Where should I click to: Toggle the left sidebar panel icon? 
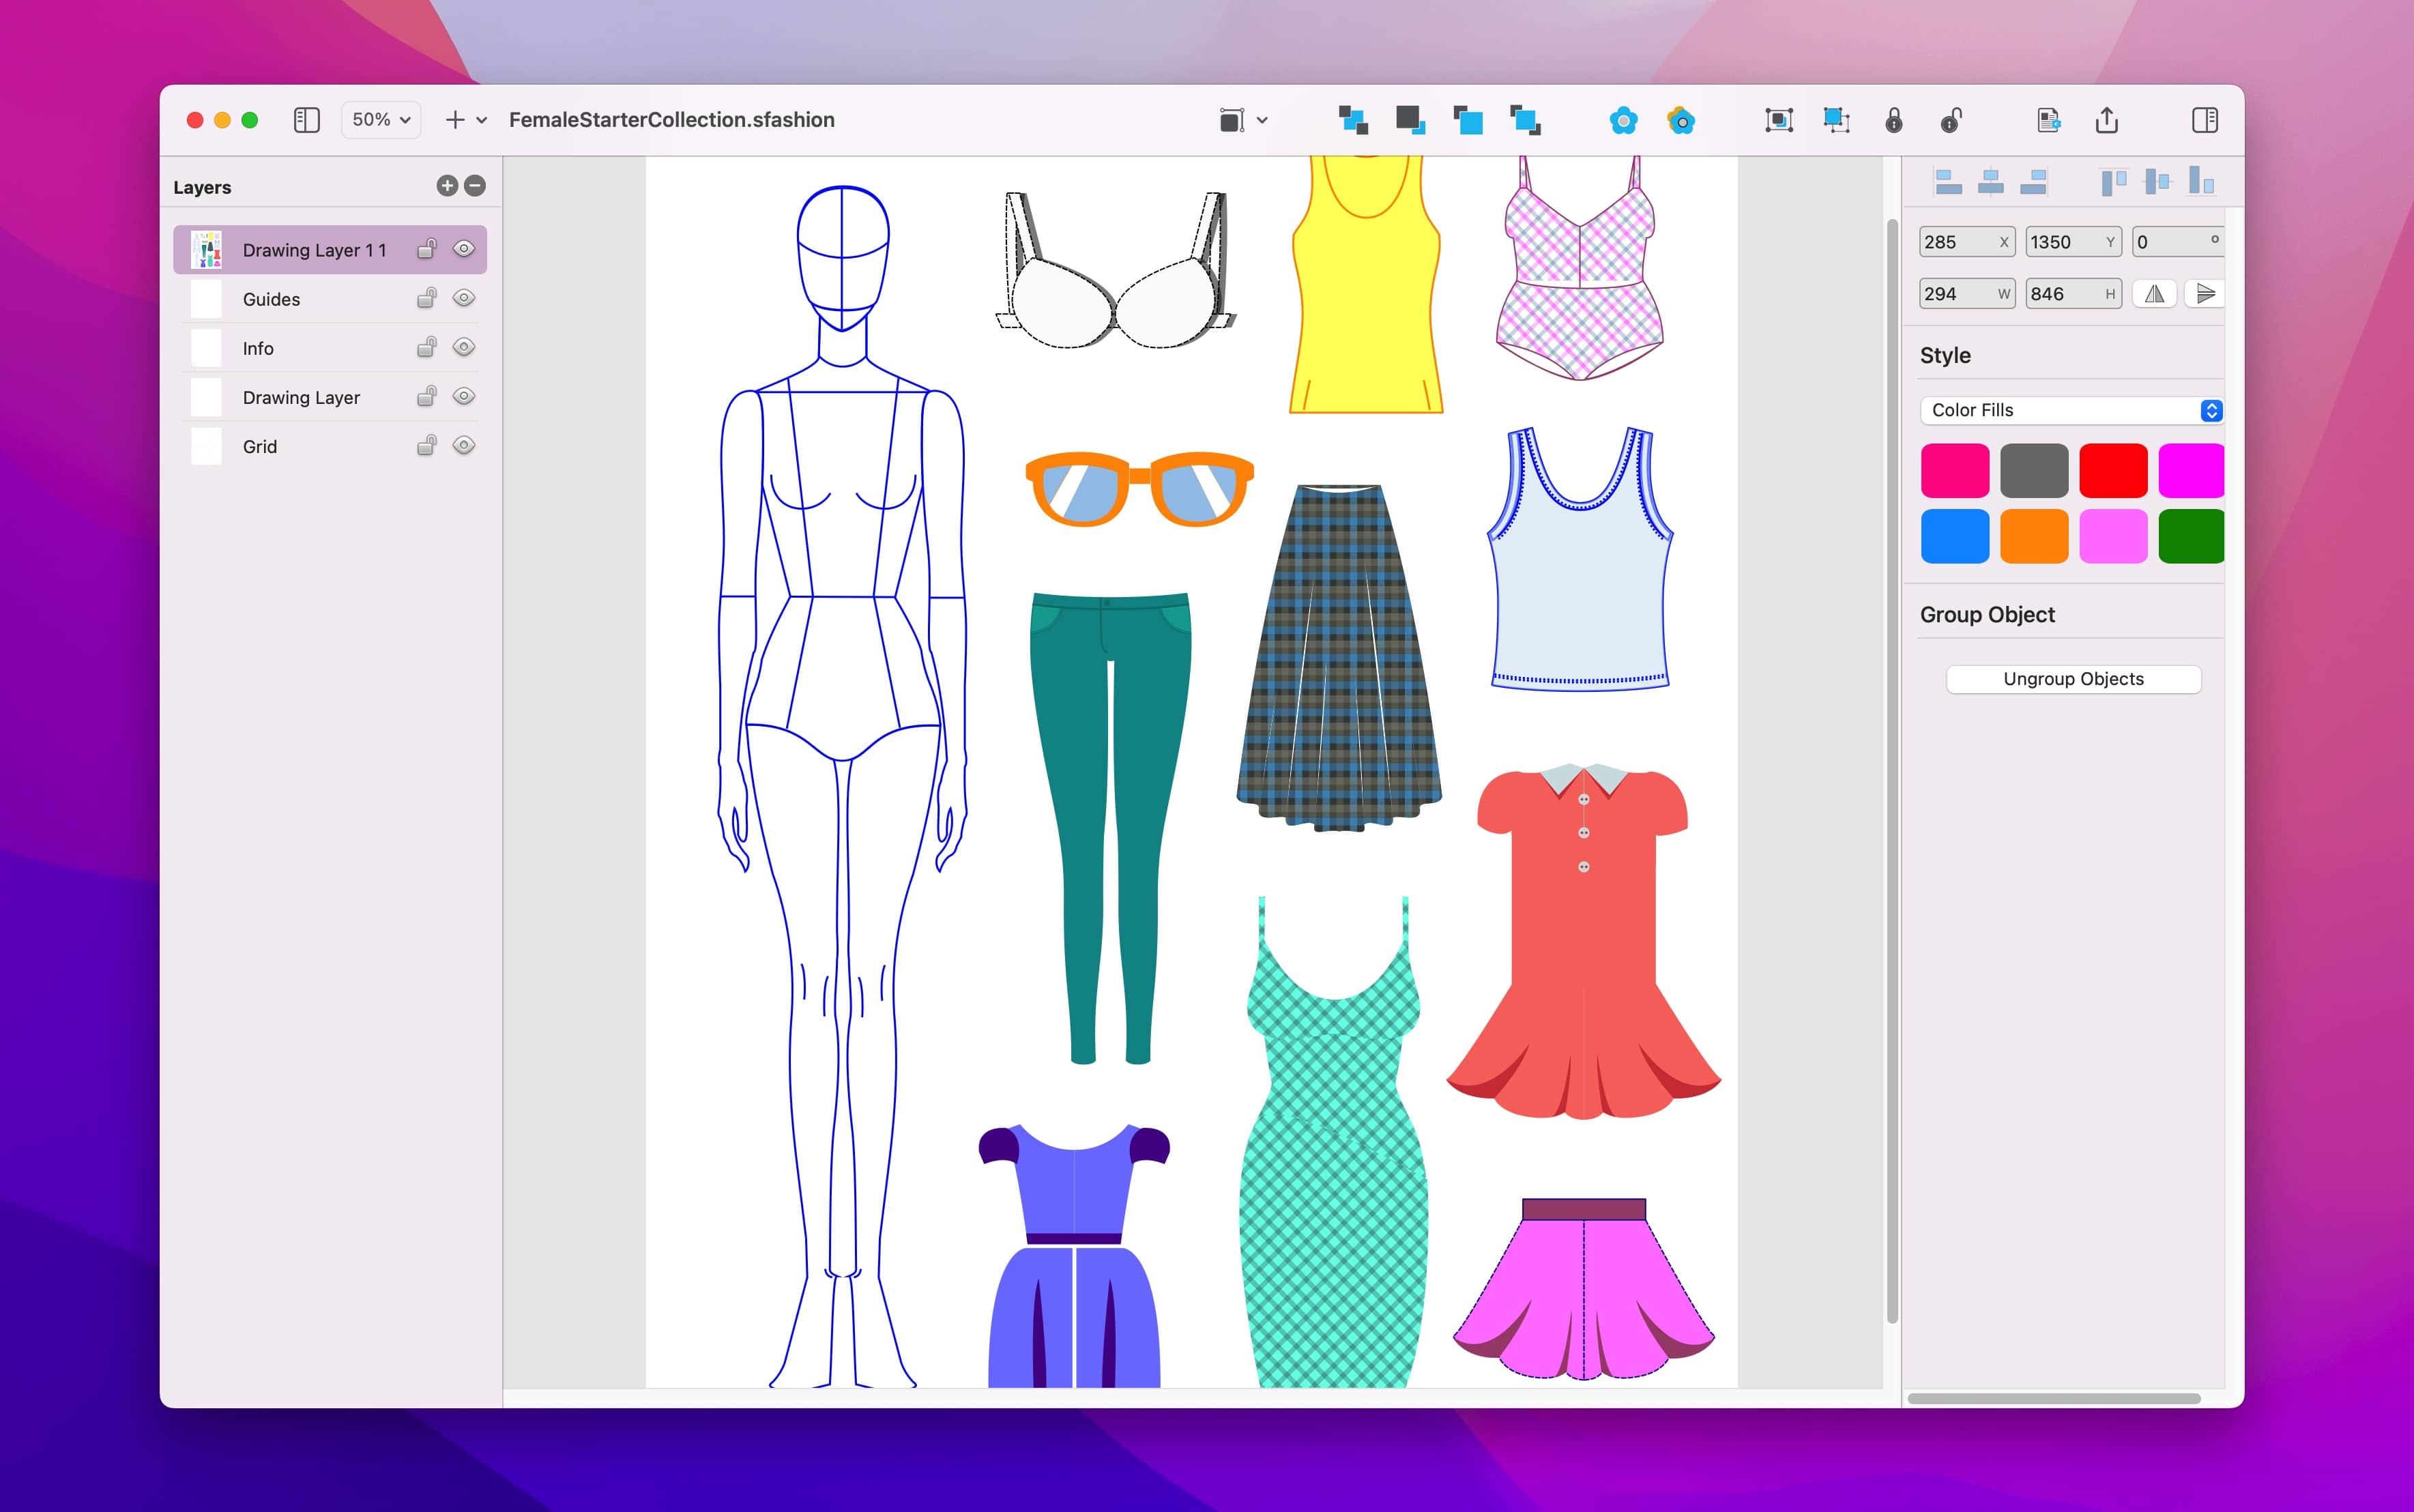pyautogui.click(x=306, y=120)
